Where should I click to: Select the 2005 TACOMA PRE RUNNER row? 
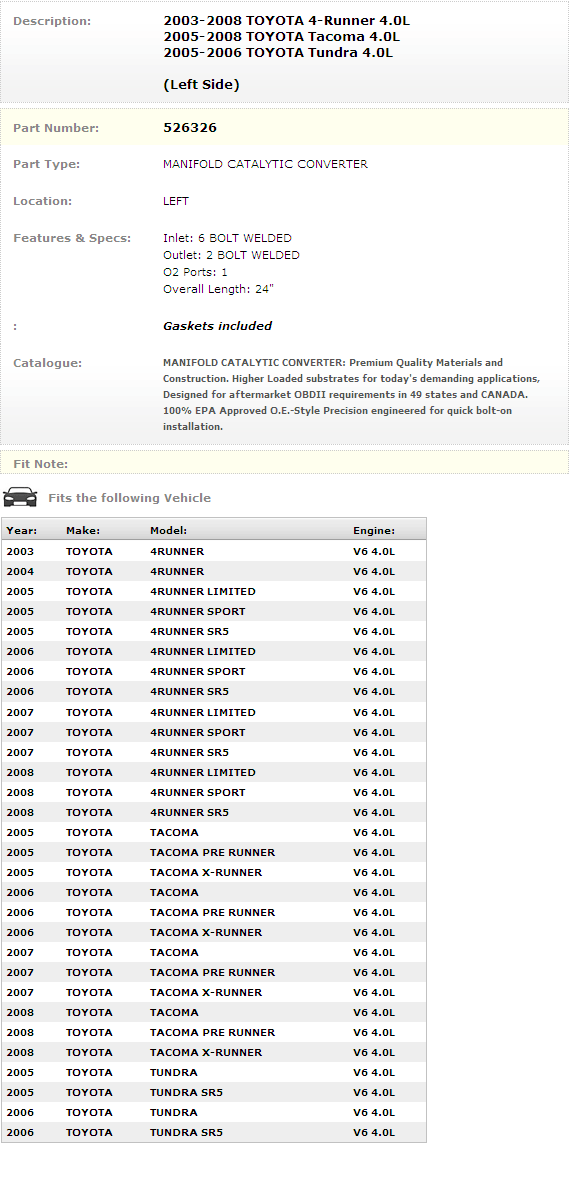tap(214, 852)
